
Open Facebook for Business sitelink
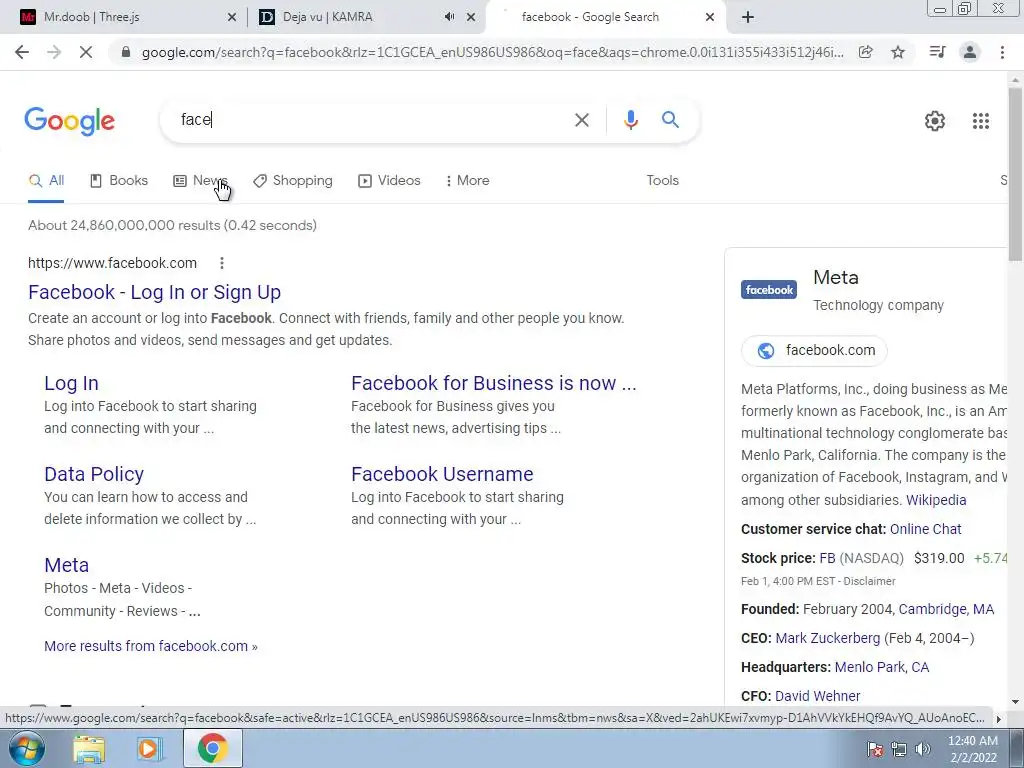pyautogui.click(x=494, y=383)
